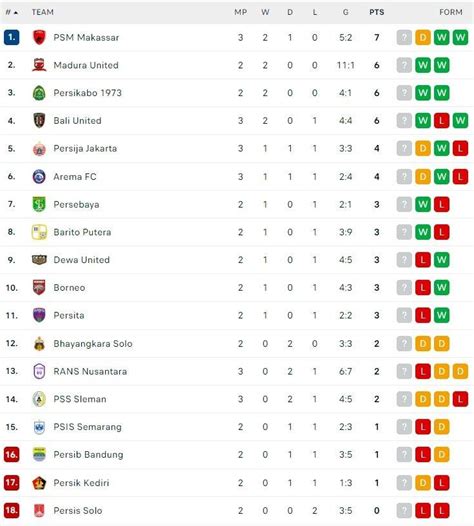Click the gray ? next-match badge for Borneo
474x526 pixels.
coord(404,287)
